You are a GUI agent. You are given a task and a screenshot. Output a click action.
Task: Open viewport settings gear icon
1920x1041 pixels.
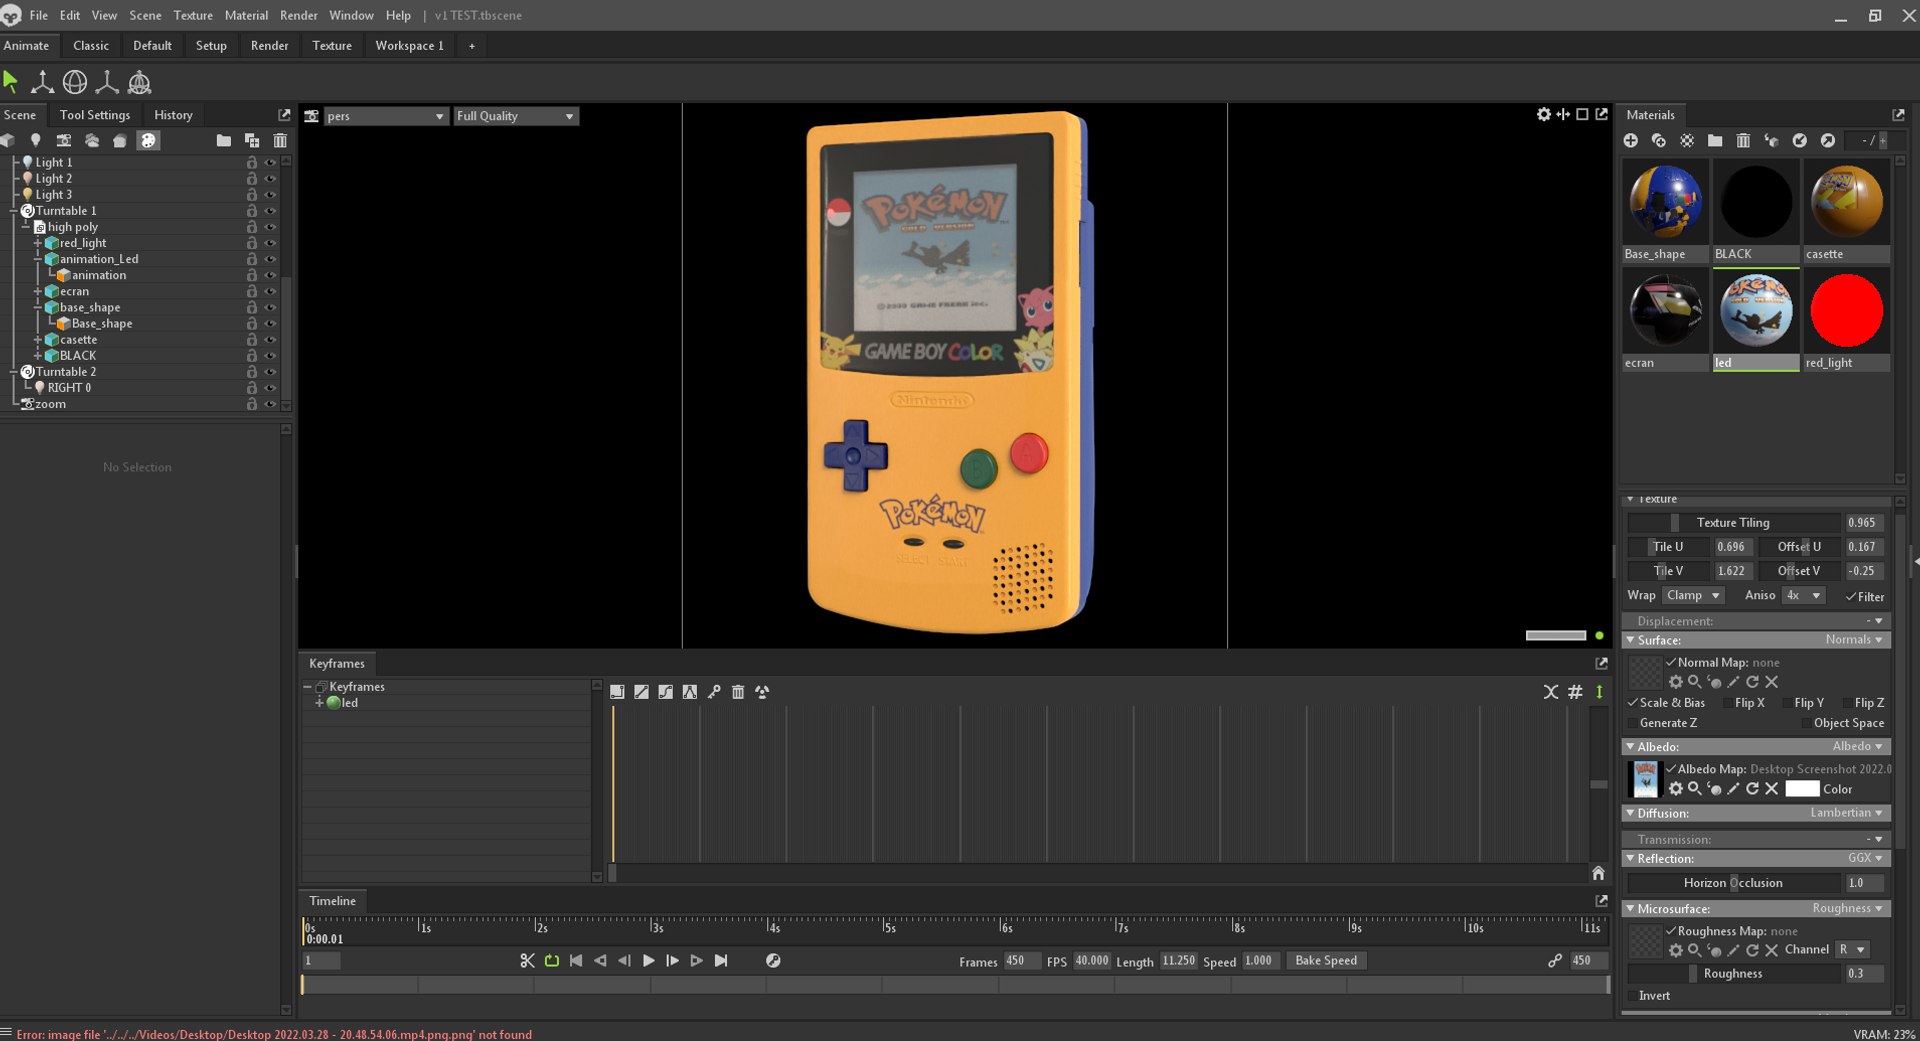click(1544, 114)
